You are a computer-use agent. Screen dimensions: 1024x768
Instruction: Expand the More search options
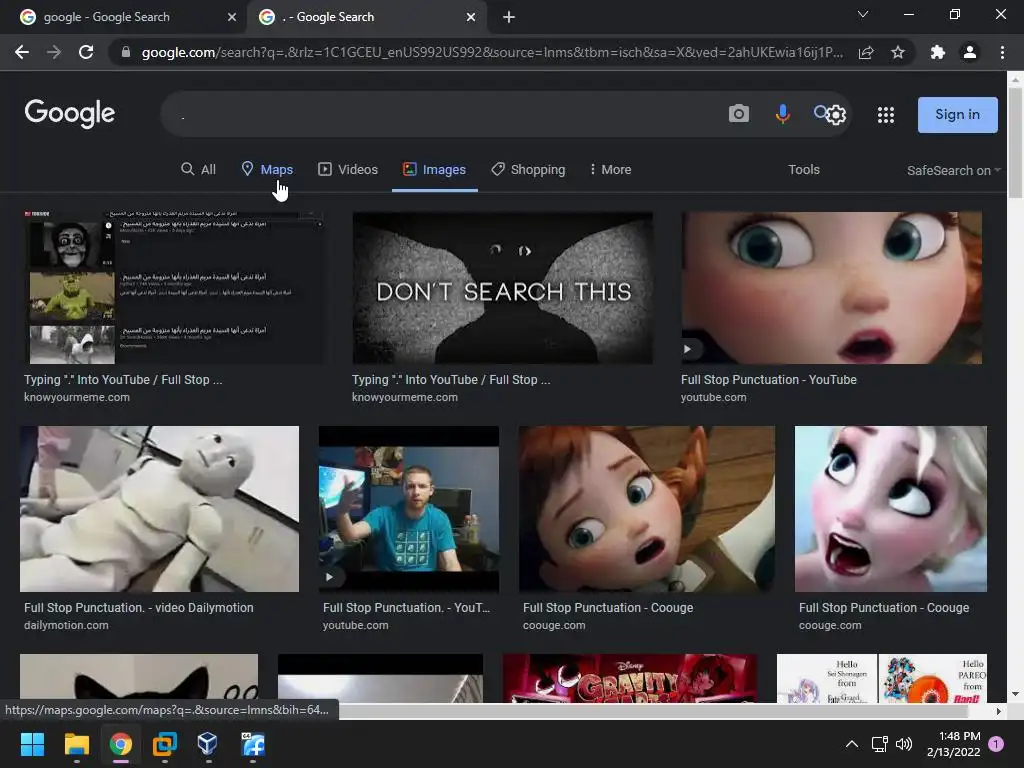point(611,170)
